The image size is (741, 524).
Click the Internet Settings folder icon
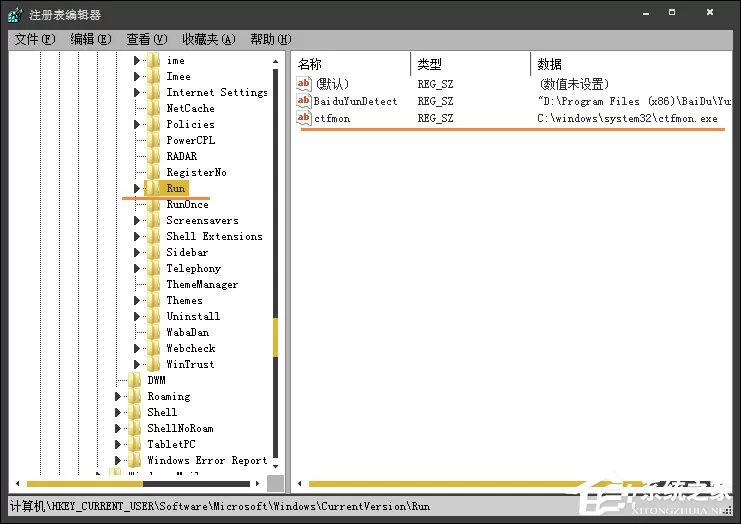[x=154, y=92]
